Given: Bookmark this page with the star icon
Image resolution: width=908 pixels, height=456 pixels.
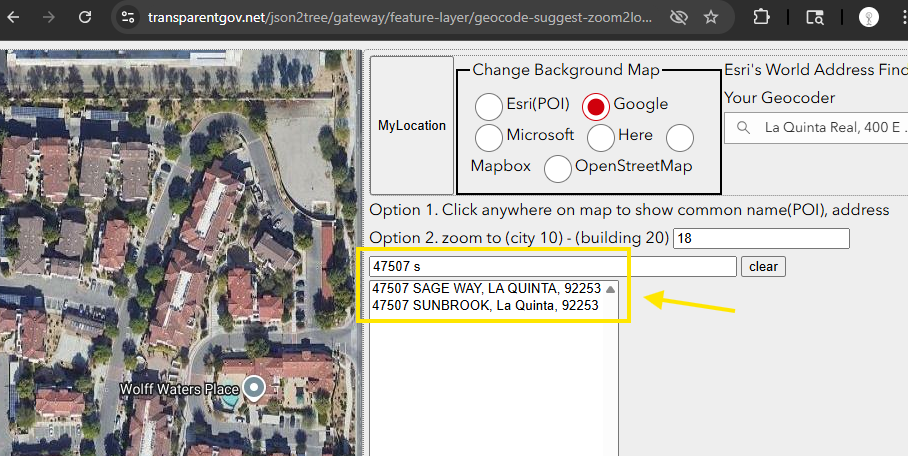Looking at the screenshot, I should pos(711,17).
